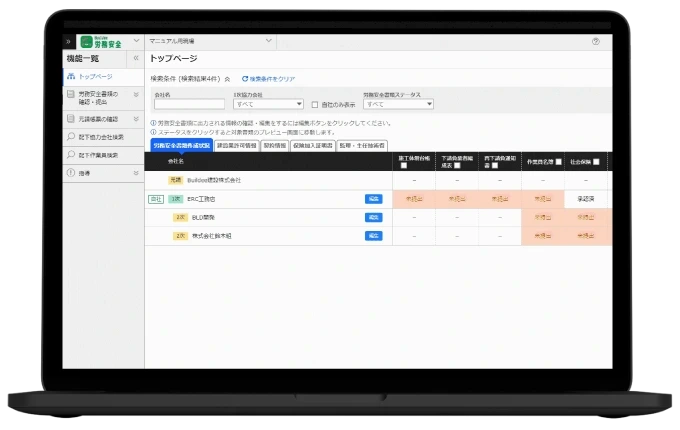The height and width of the screenshot is (430, 680).
Task: Open the 未提出 下請負業者編成表 status for ERC工務店
Action: (x=457, y=199)
